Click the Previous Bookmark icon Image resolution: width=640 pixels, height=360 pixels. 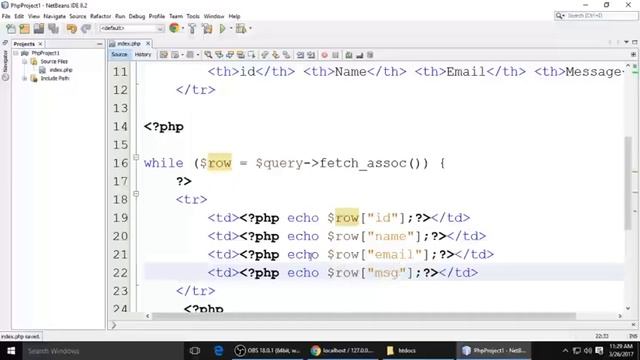point(265,55)
